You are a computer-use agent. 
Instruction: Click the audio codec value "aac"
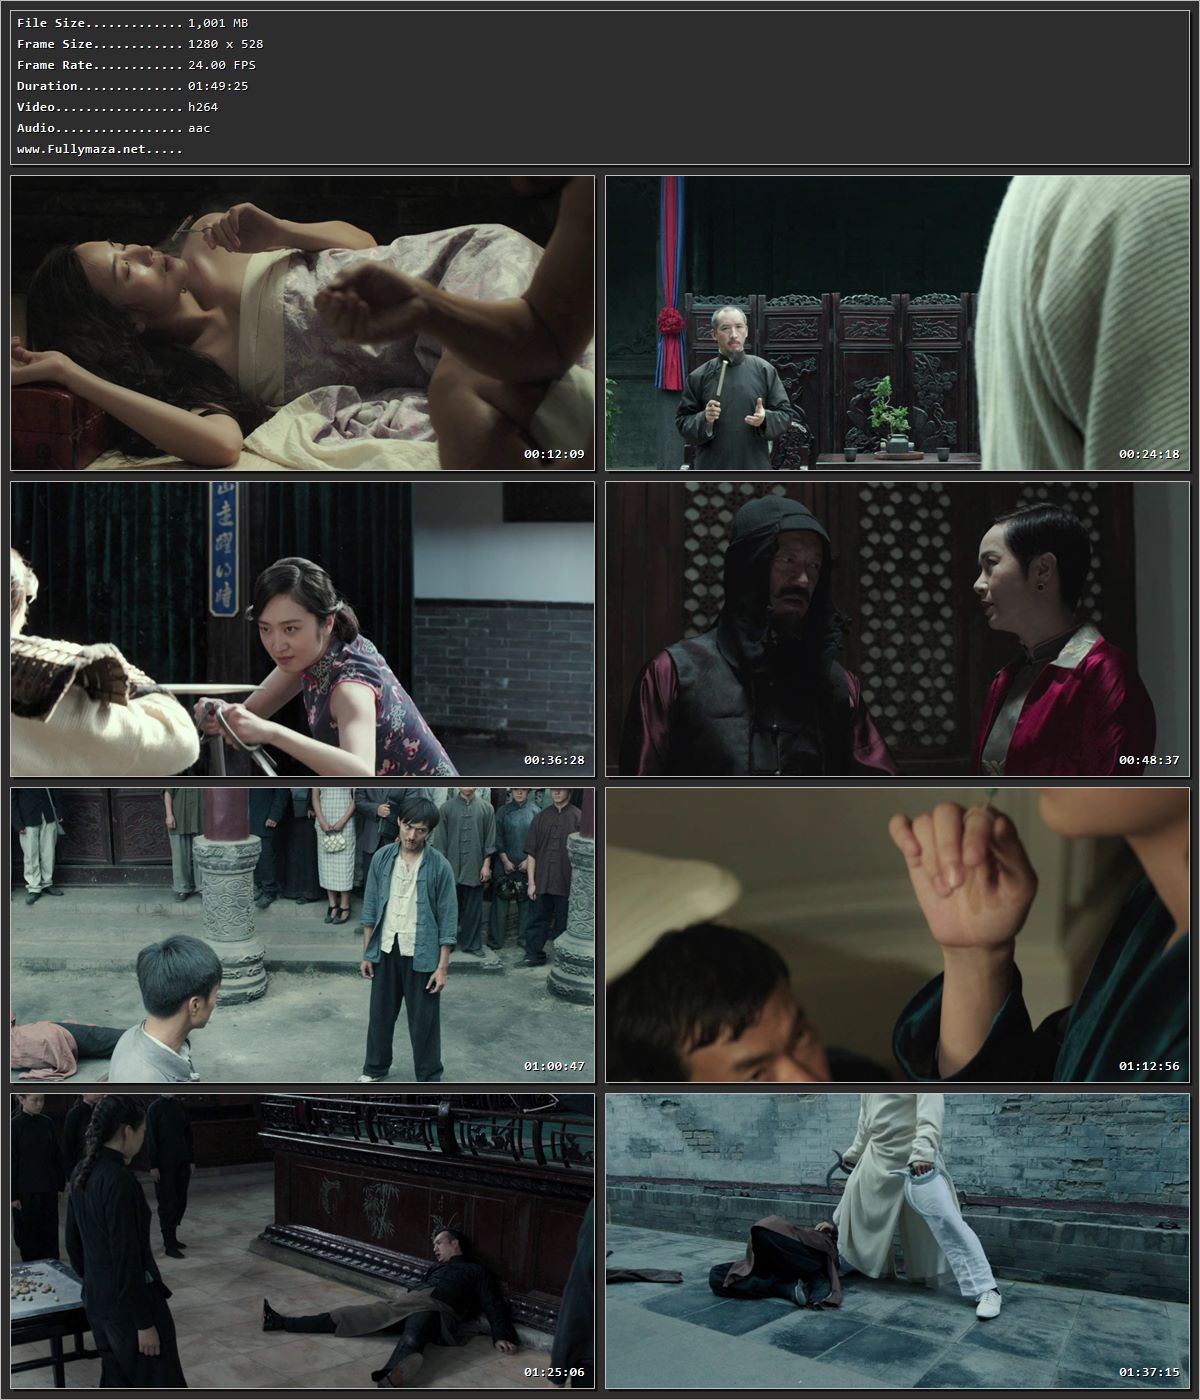tap(199, 128)
